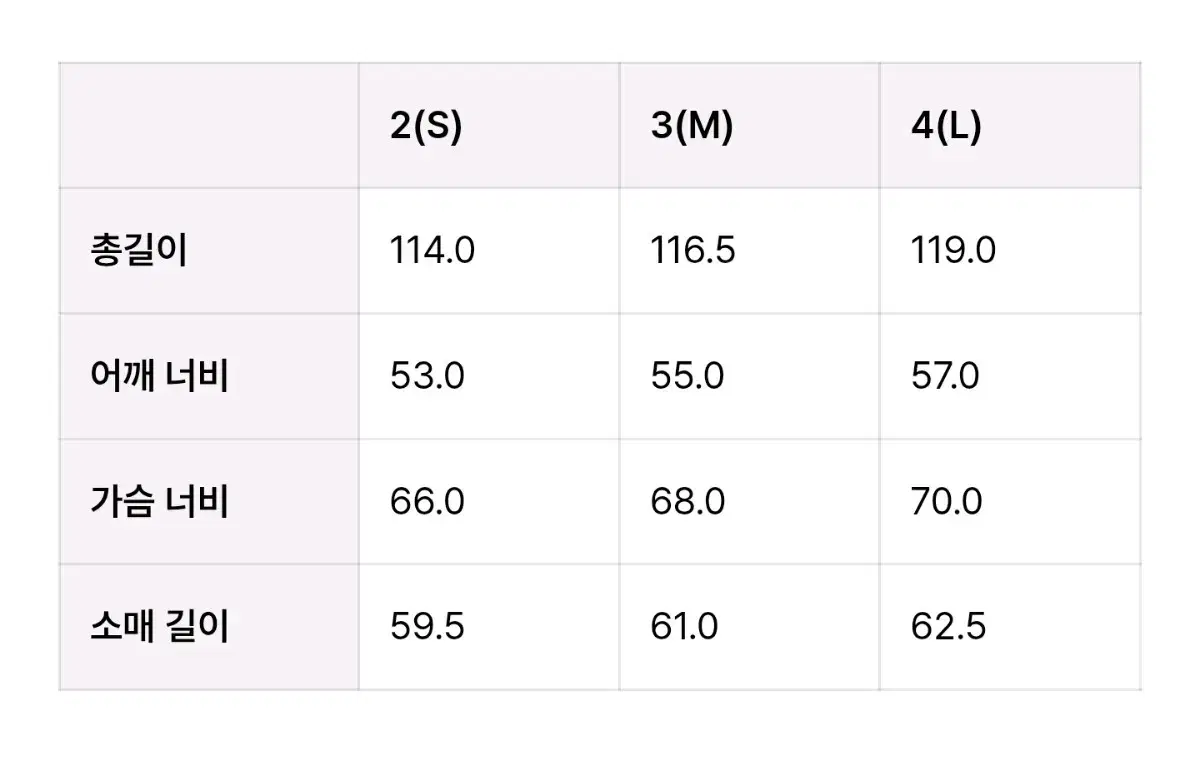Viewport: 1200px width, 760px height.
Task: Select the 가슴 너비 row label
Action: [159, 501]
